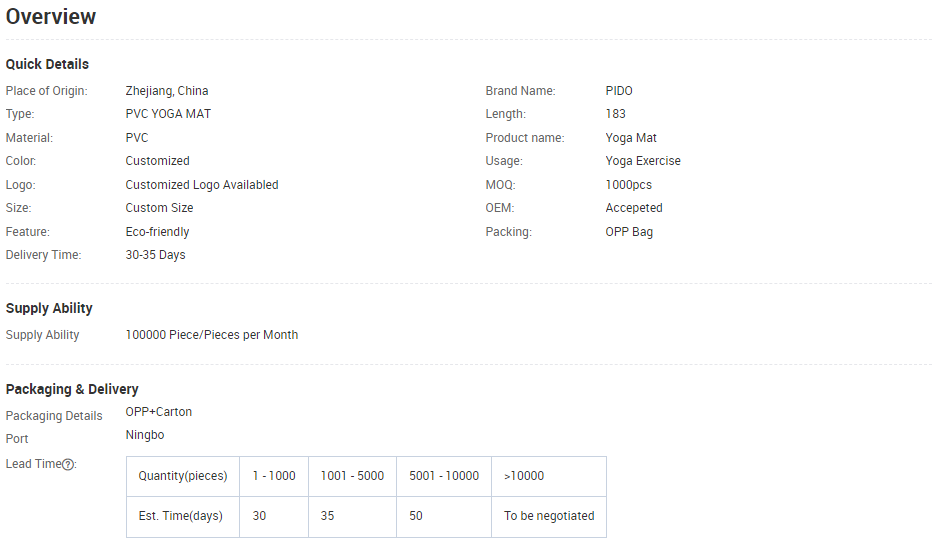Click the Supply Ability section heading
Image resolution: width=943 pixels, height=544 pixels.
49,308
